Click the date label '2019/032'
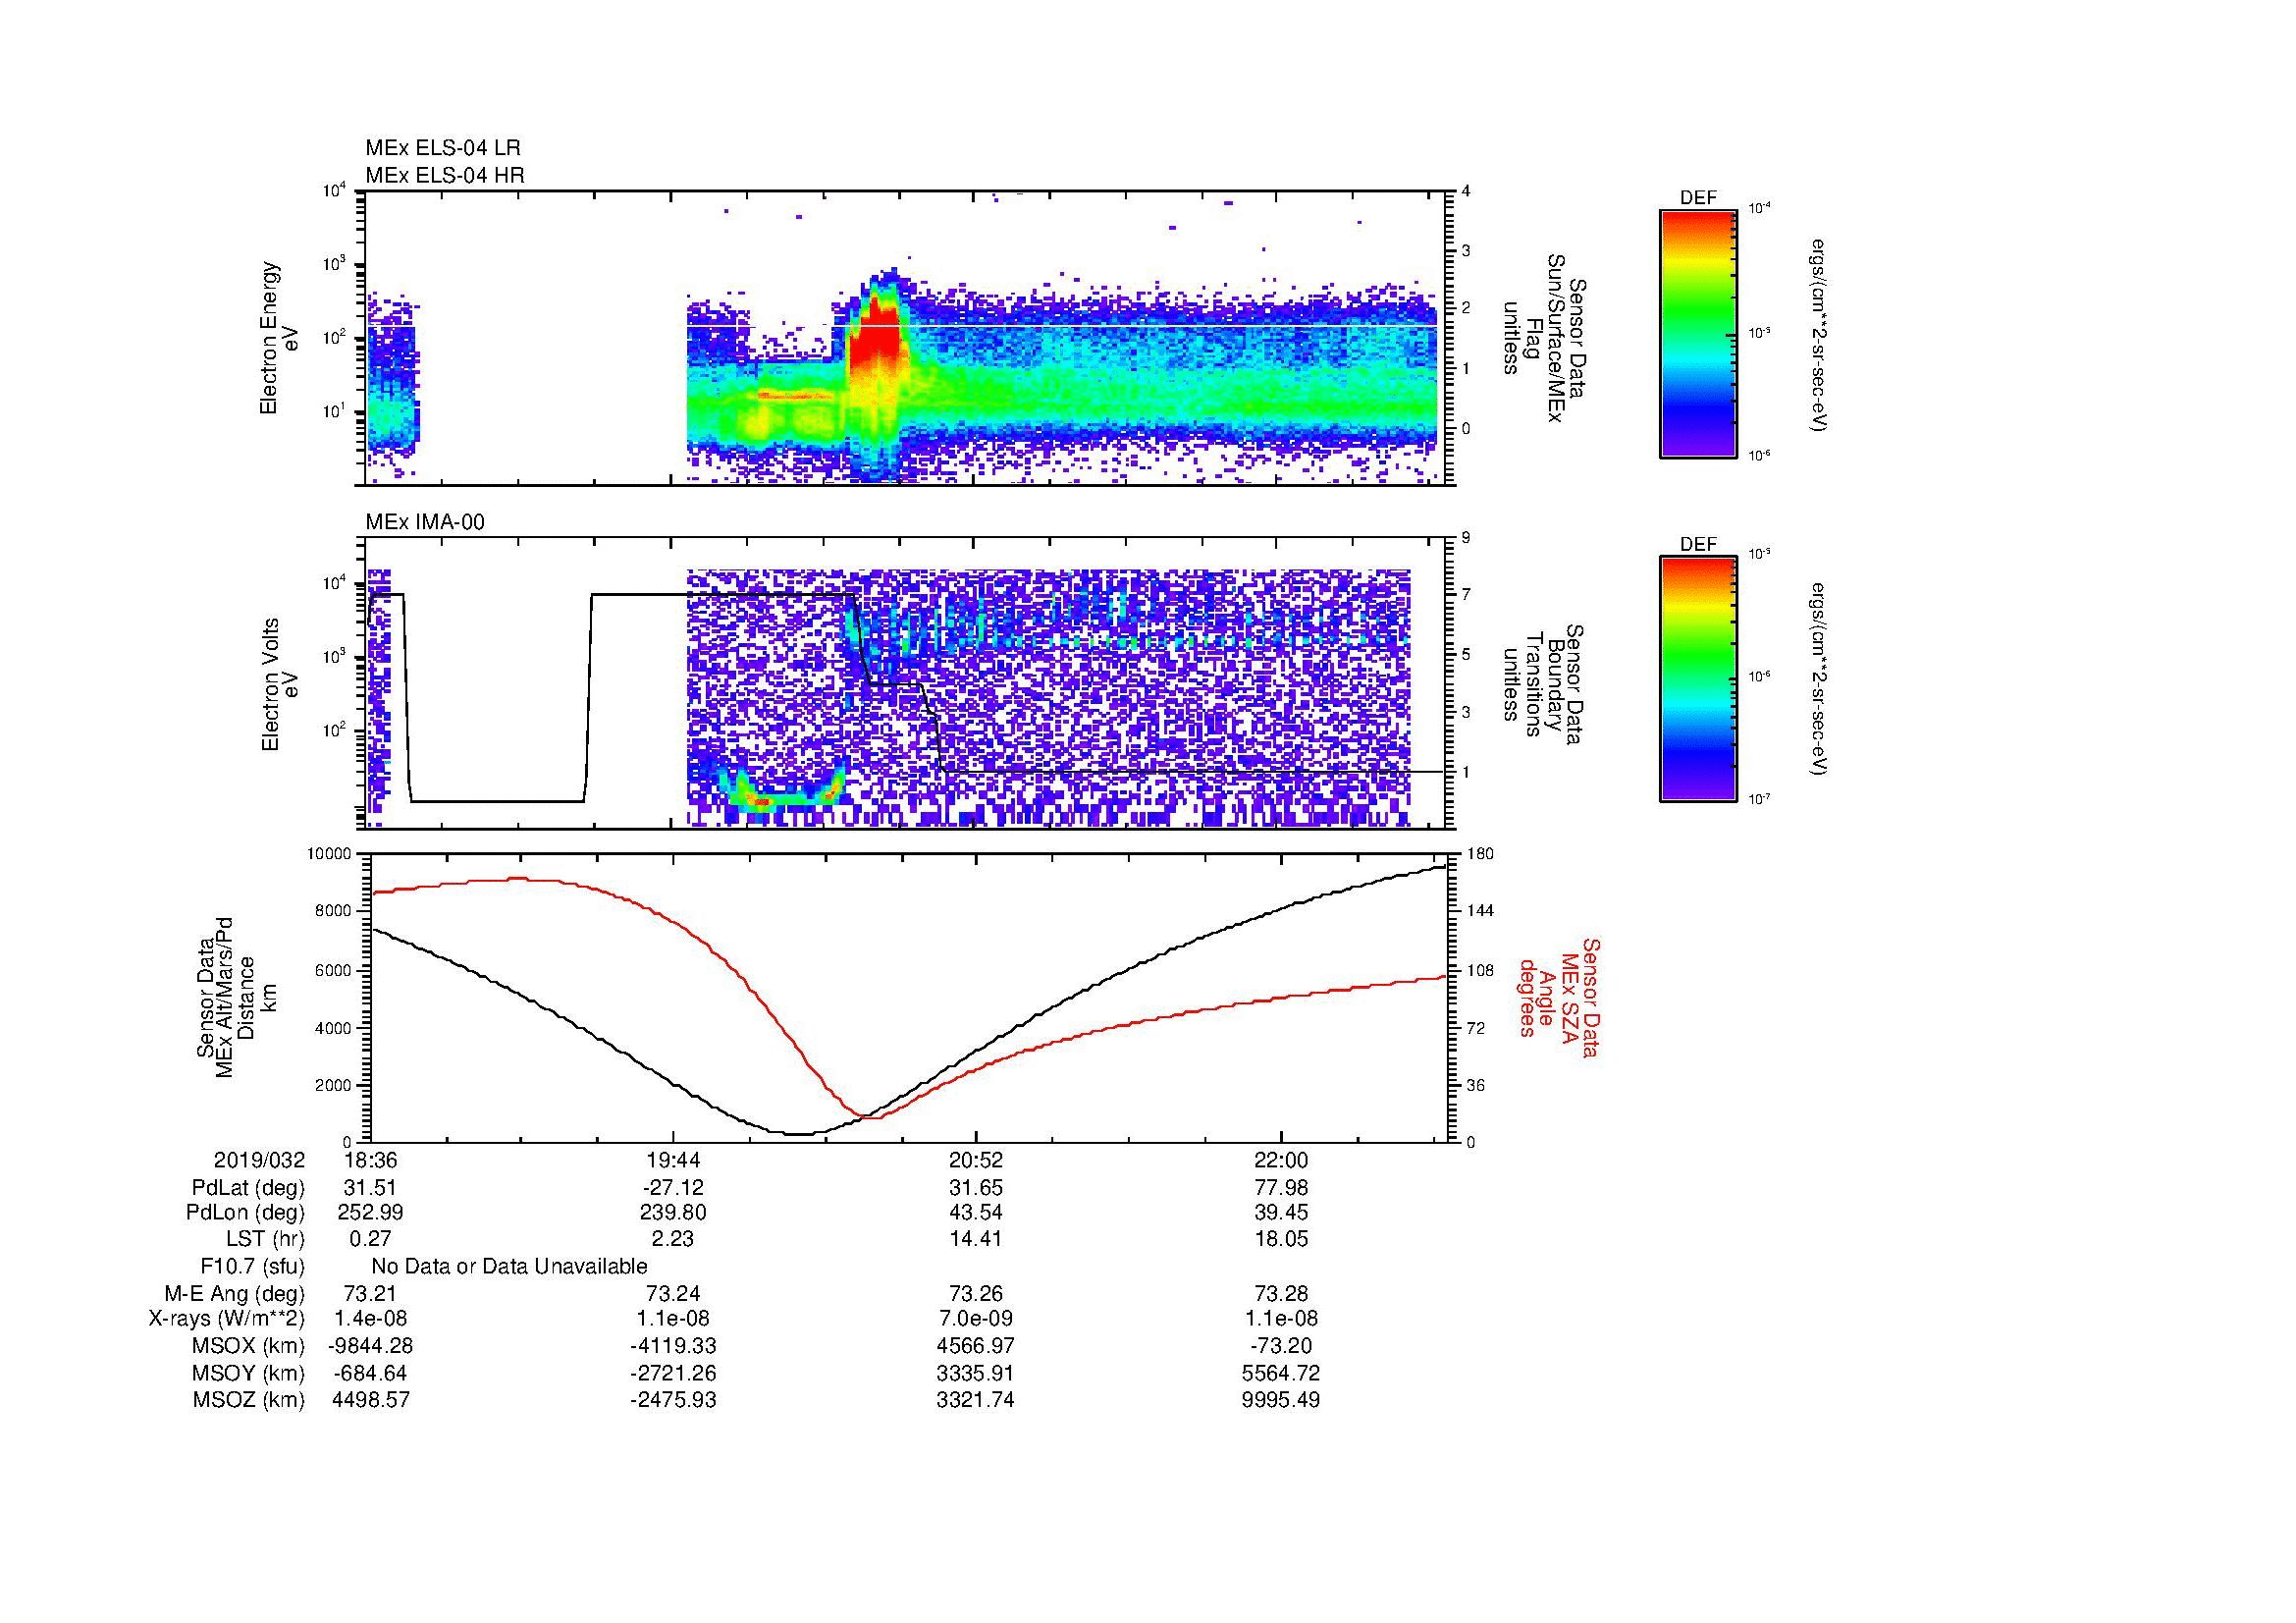The image size is (2296, 1623). [x=259, y=1160]
